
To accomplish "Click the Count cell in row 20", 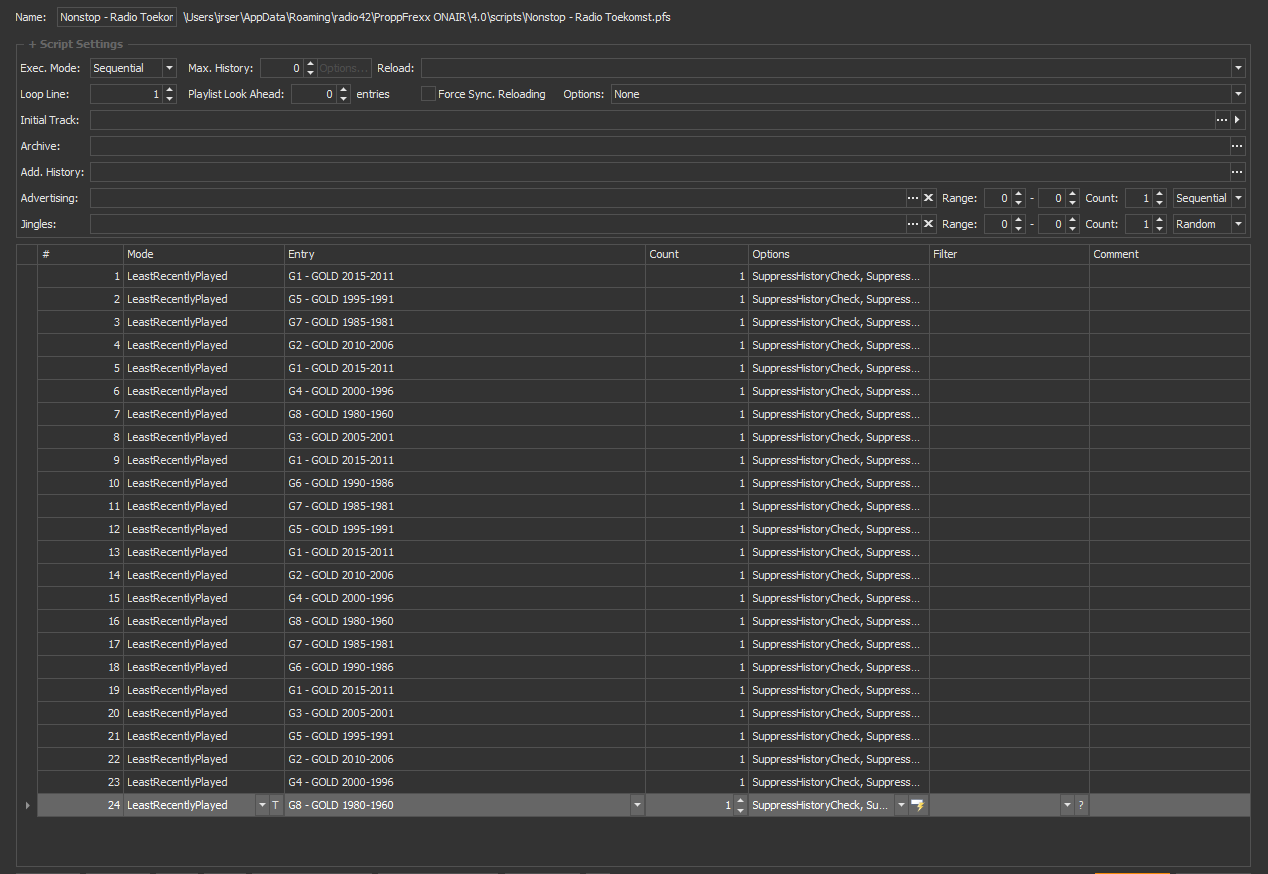I will (x=697, y=713).
